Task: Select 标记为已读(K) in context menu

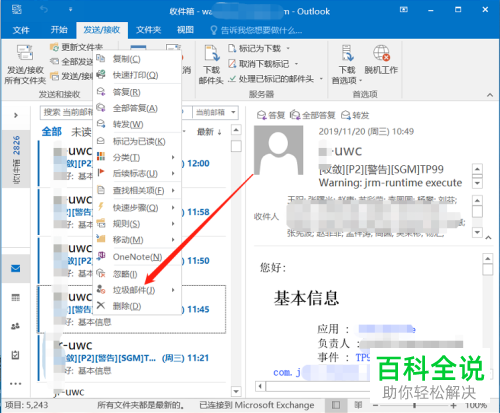Action: [137, 141]
